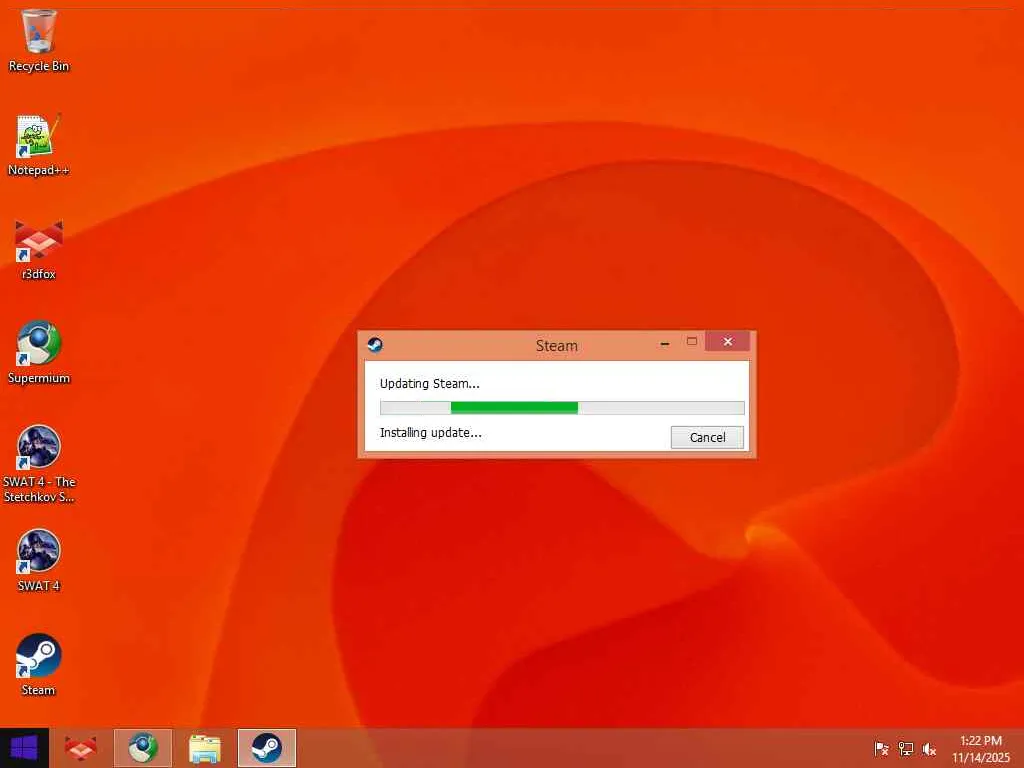Switch to Supermium in the taskbar
Image resolution: width=1024 pixels, height=768 pixels.
[x=143, y=748]
